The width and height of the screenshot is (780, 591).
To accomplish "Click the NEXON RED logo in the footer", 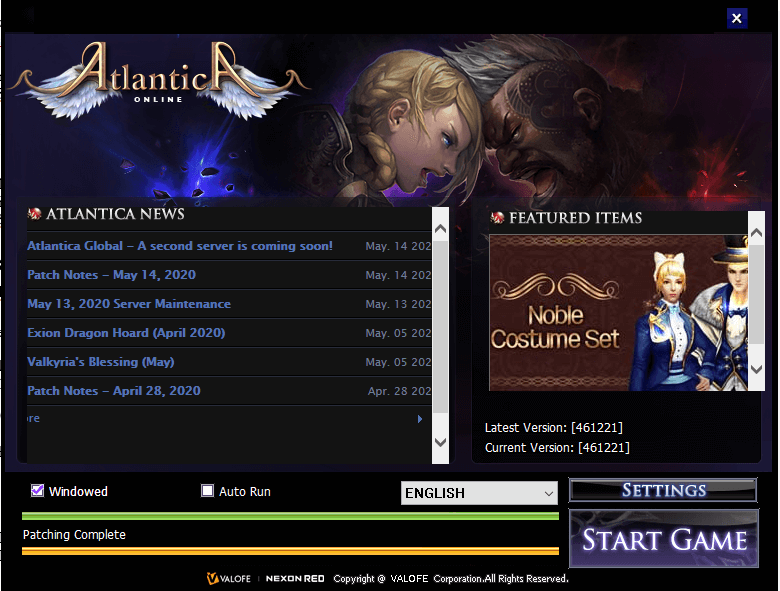I will tap(294, 579).
